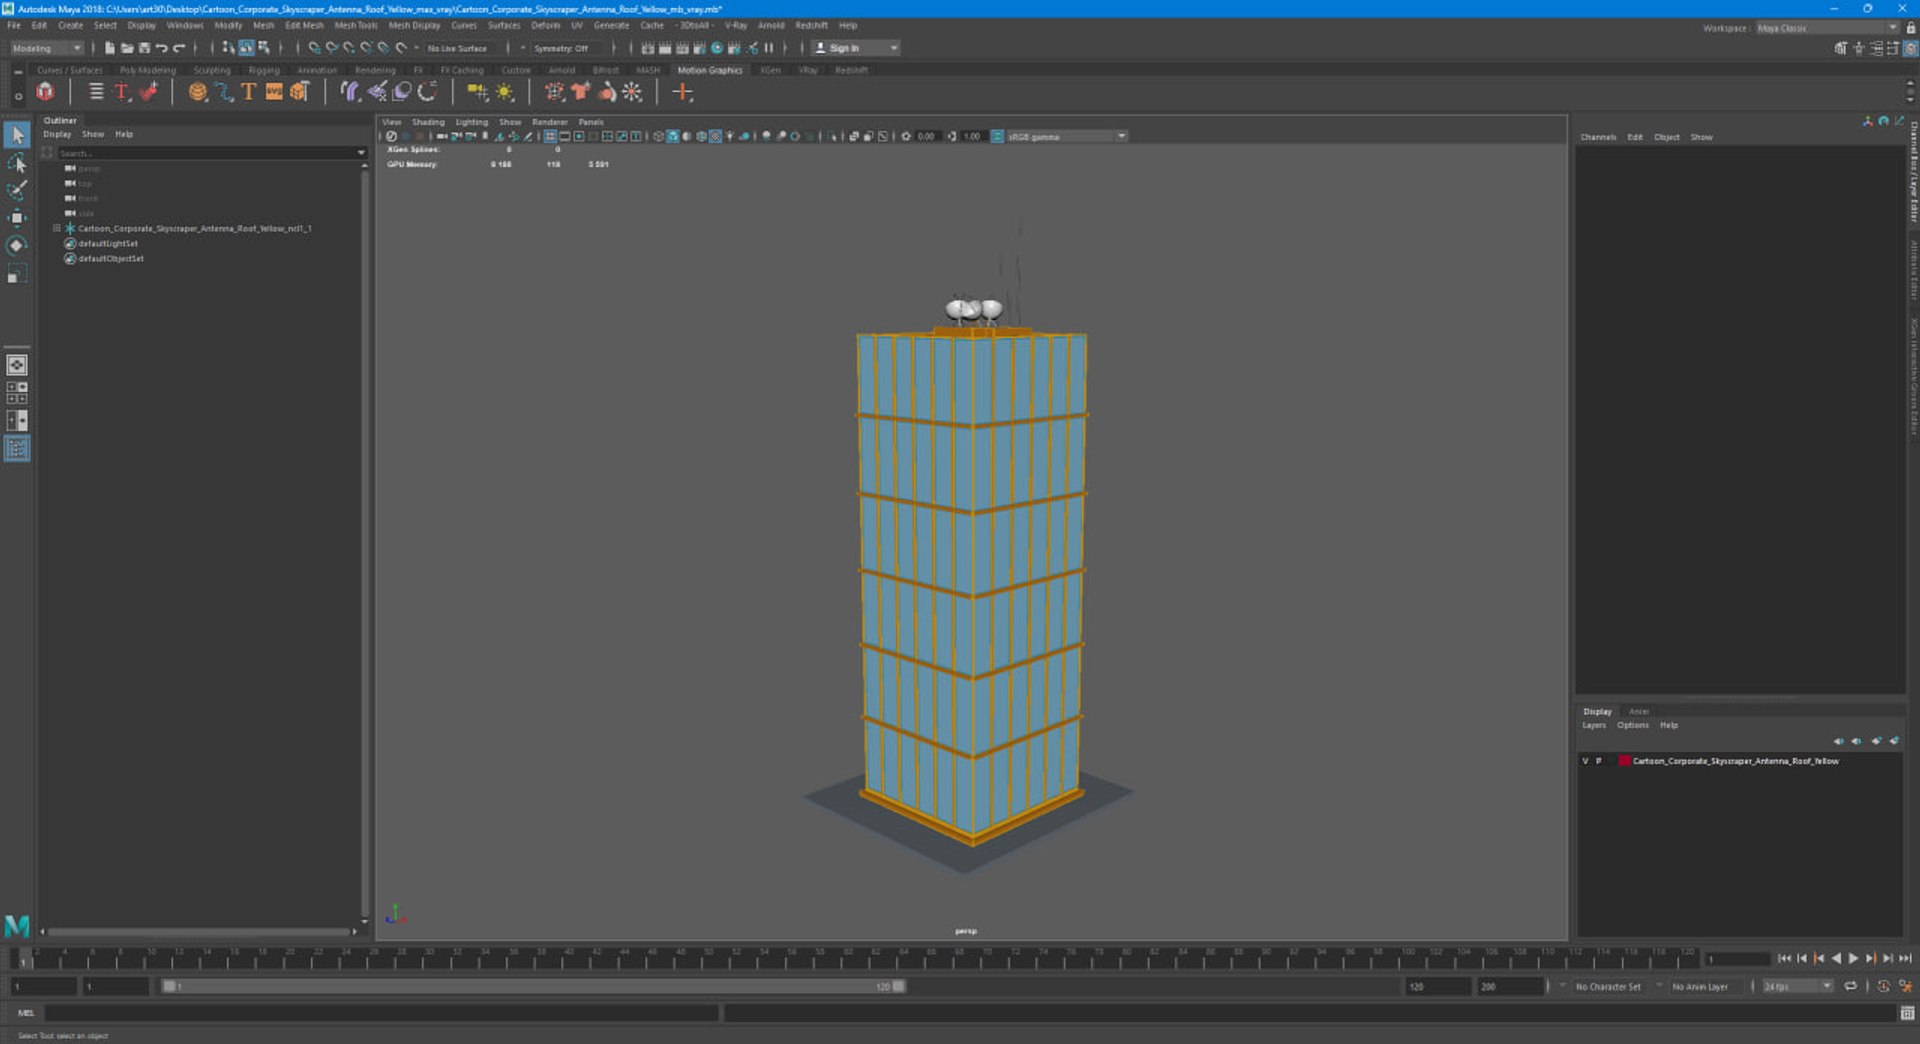Click the red shirt shelf icon

click(581, 92)
